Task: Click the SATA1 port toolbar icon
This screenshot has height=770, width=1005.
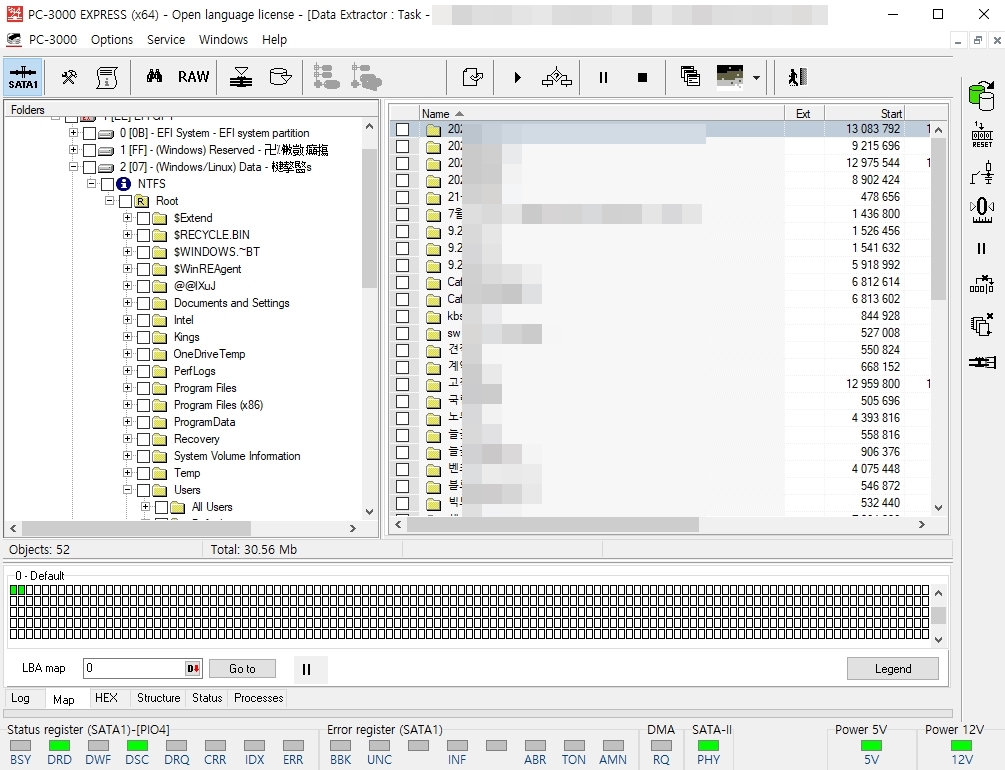Action: [x=23, y=77]
